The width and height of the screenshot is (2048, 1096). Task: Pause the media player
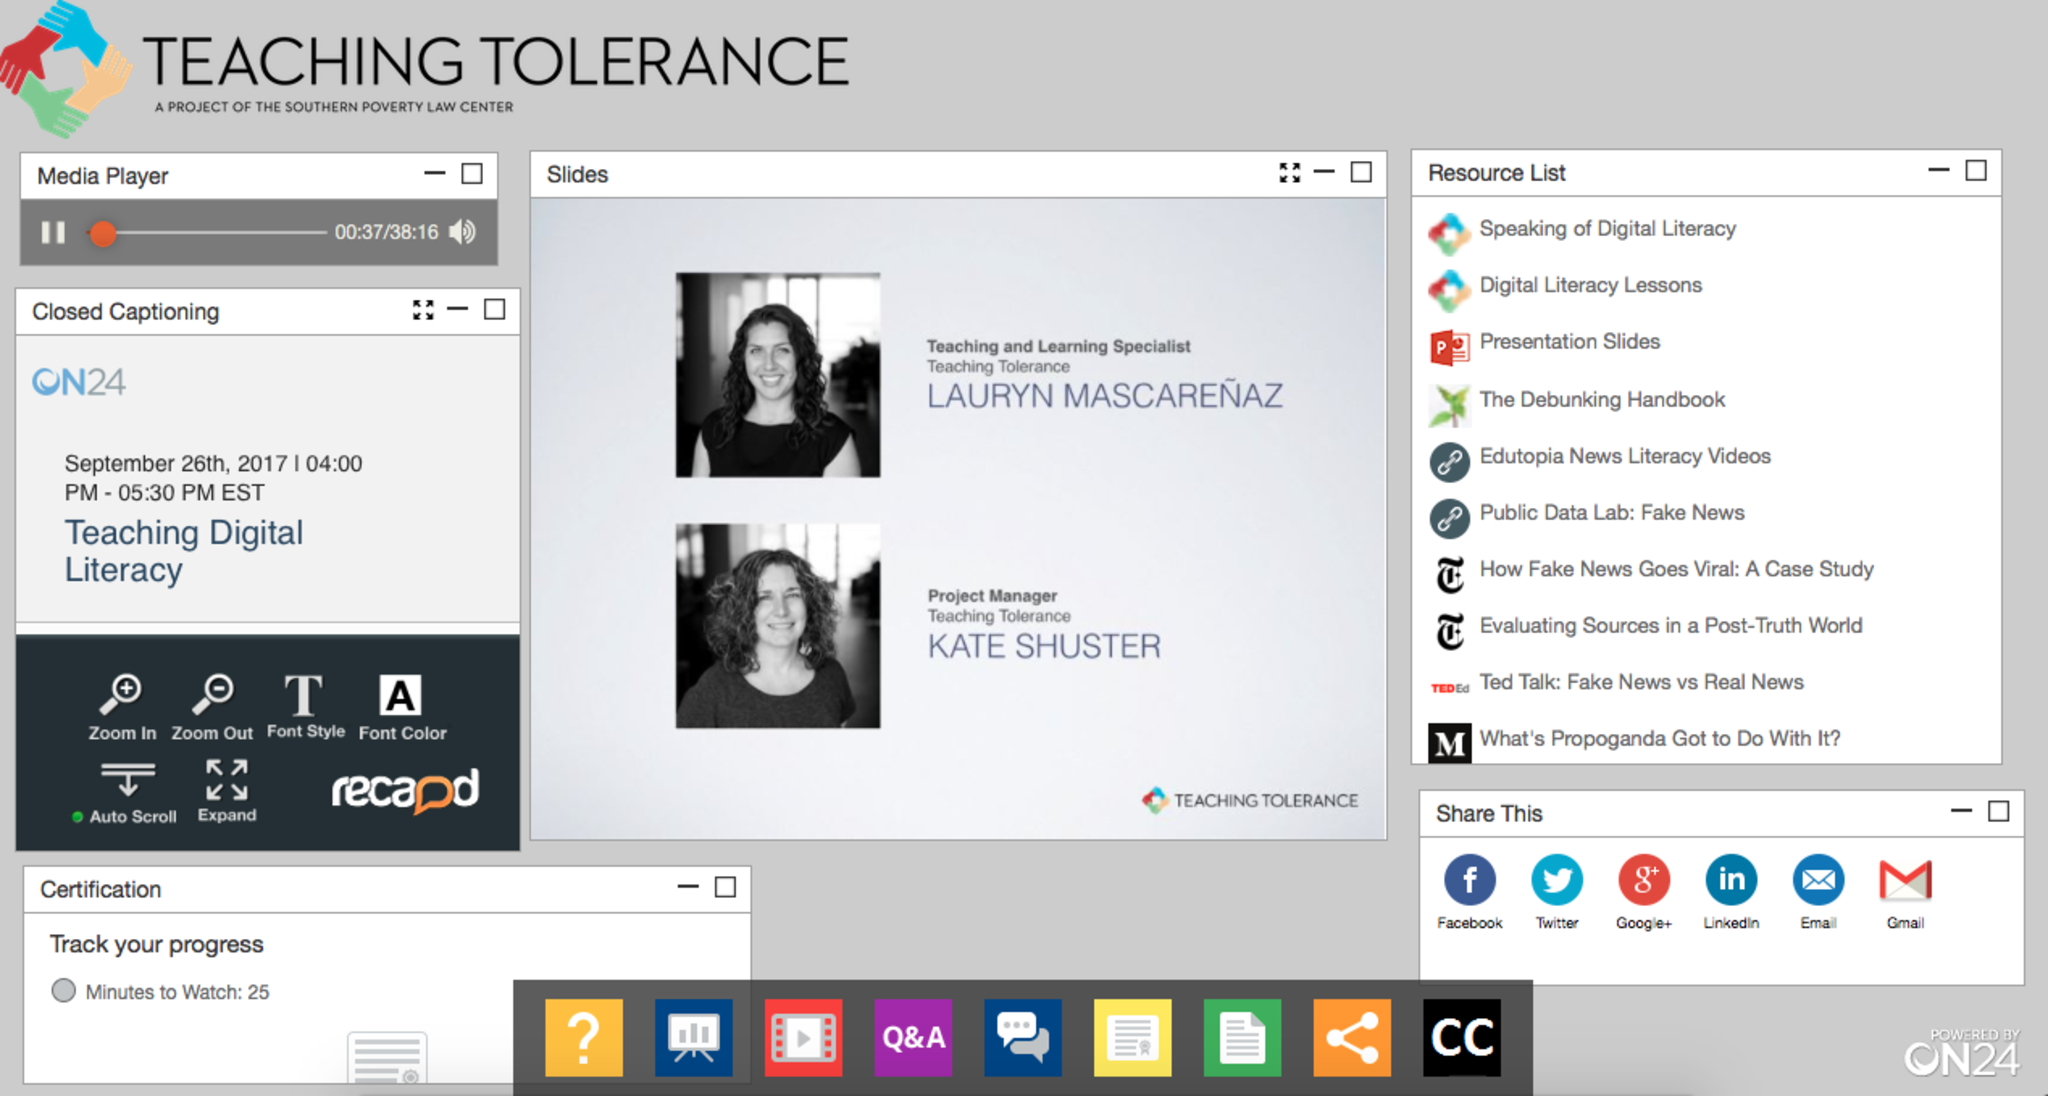click(x=53, y=232)
